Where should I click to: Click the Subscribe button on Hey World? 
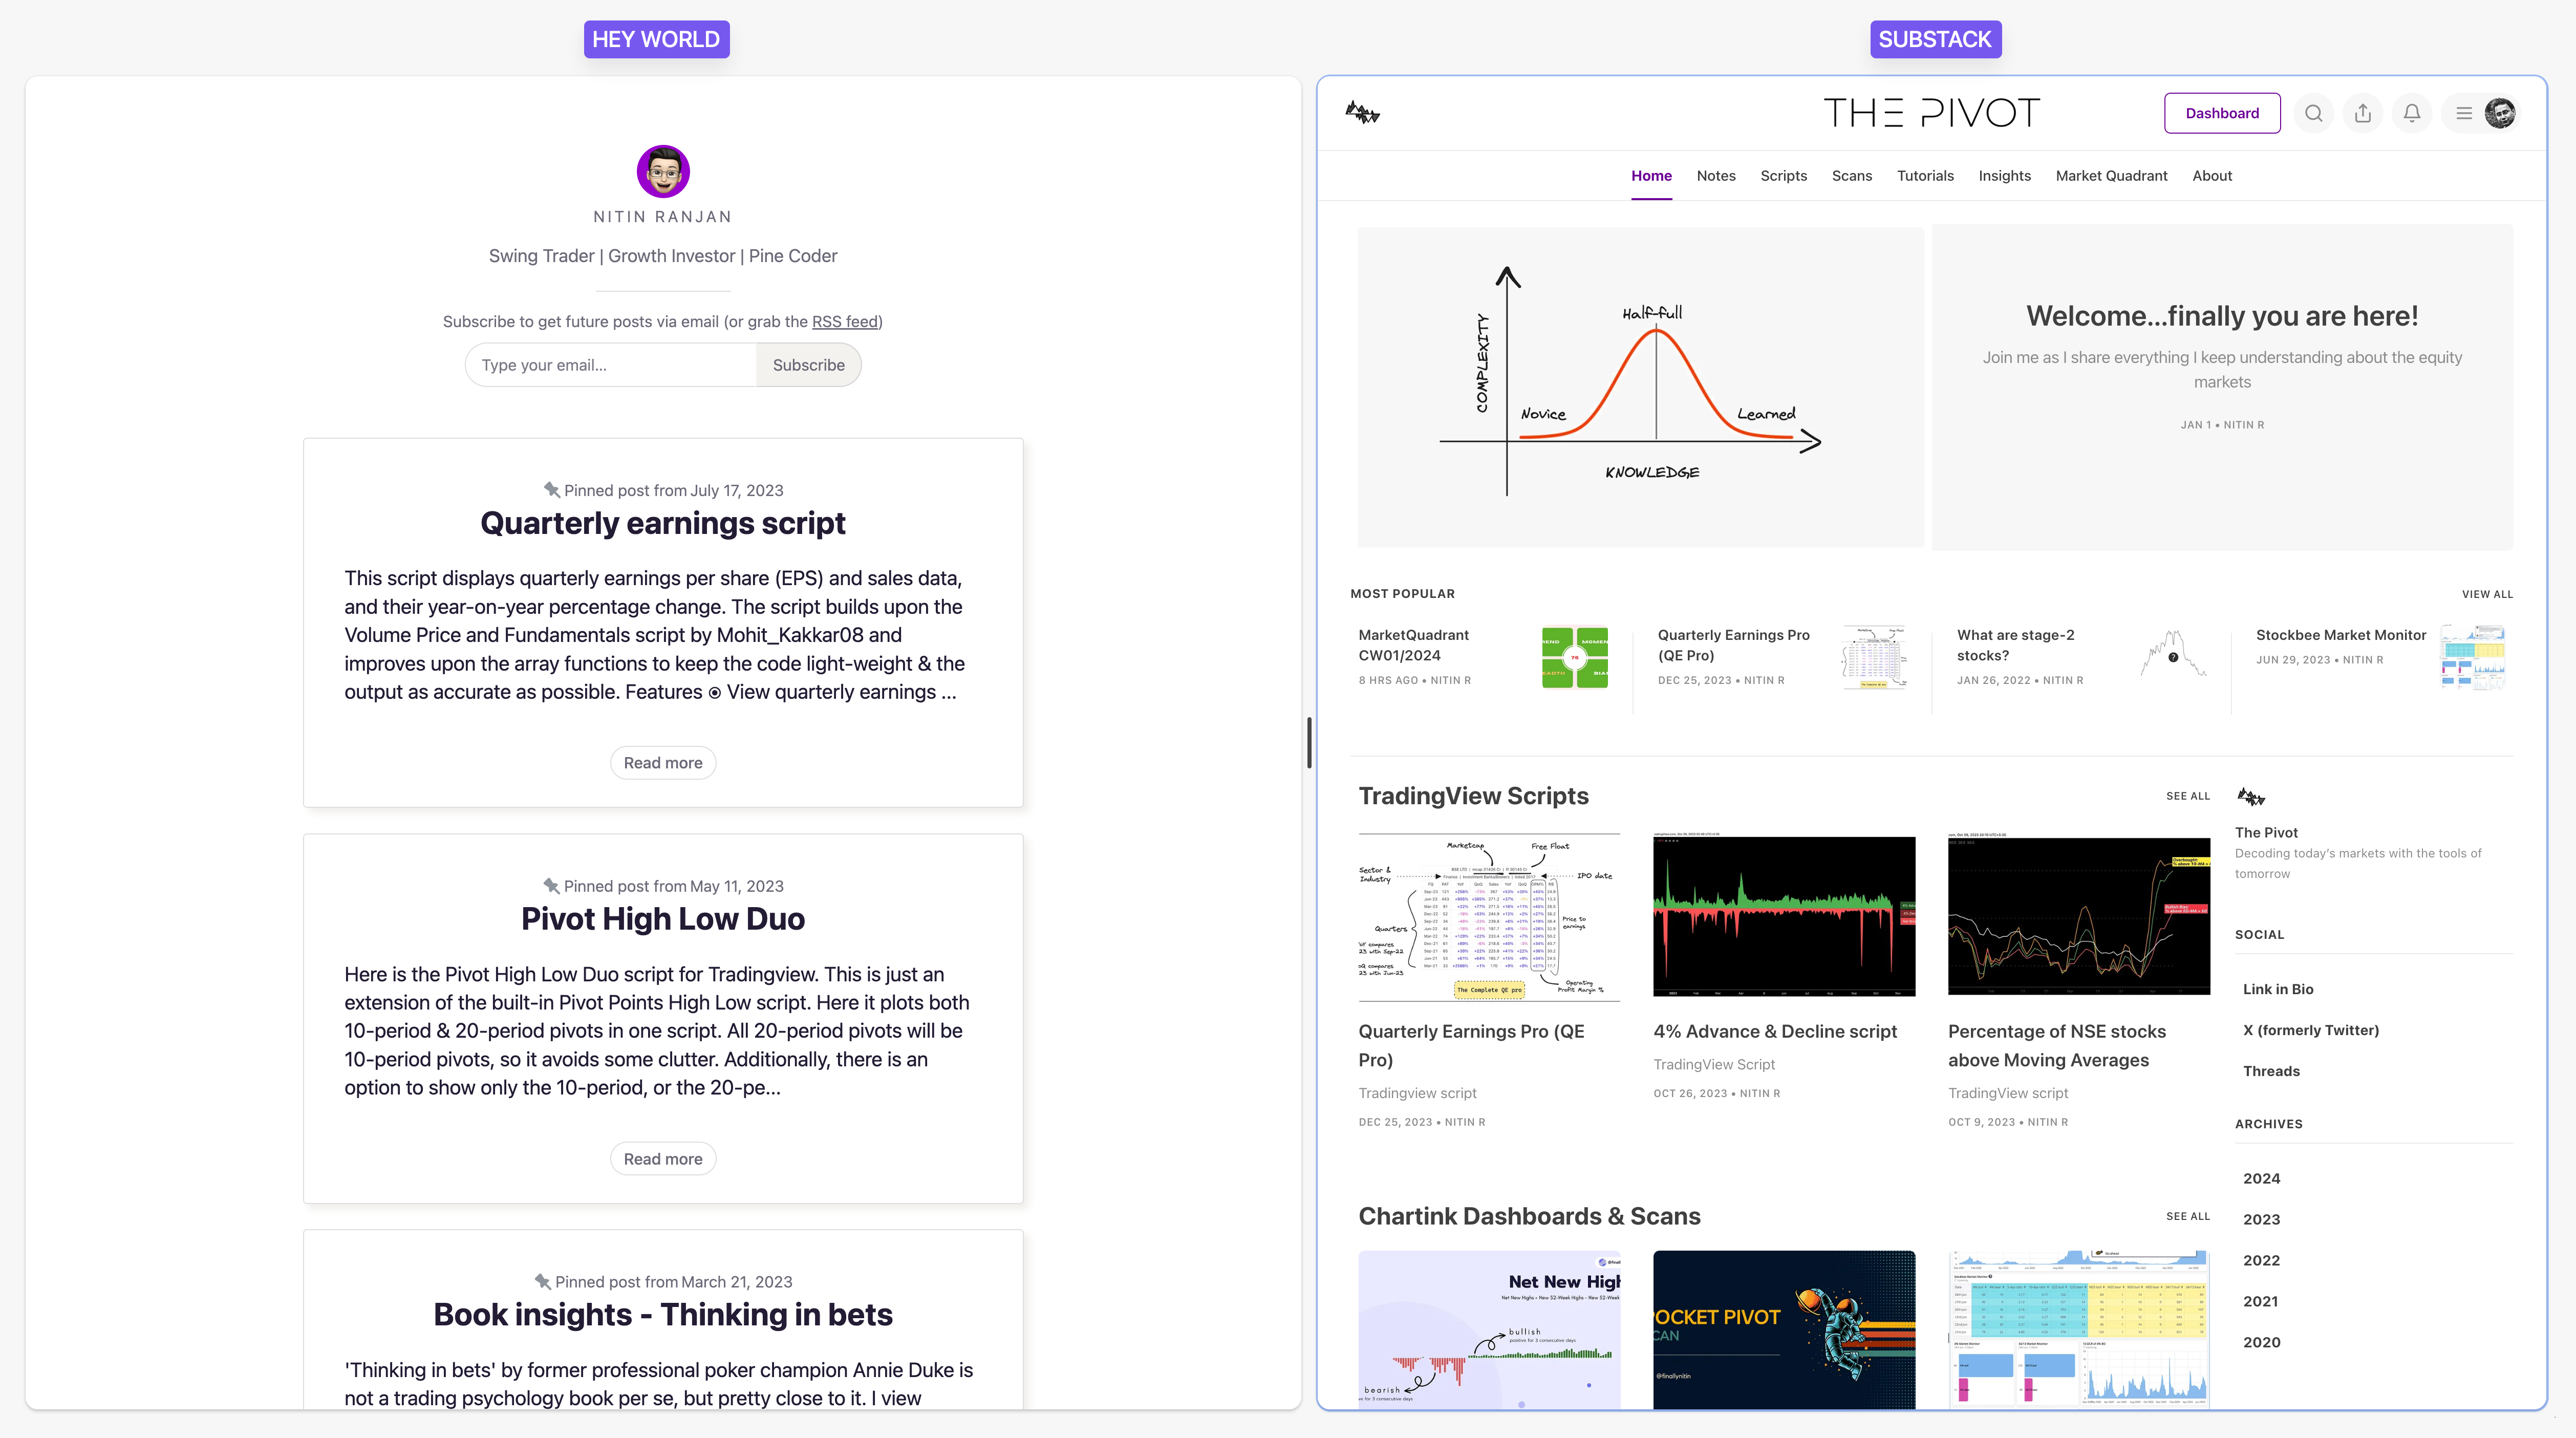[x=808, y=365]
